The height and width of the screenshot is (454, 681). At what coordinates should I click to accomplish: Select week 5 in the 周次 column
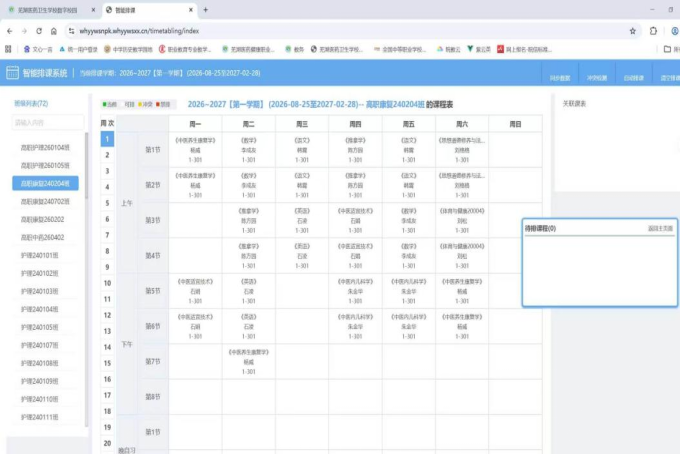click(x=107, y=203)
